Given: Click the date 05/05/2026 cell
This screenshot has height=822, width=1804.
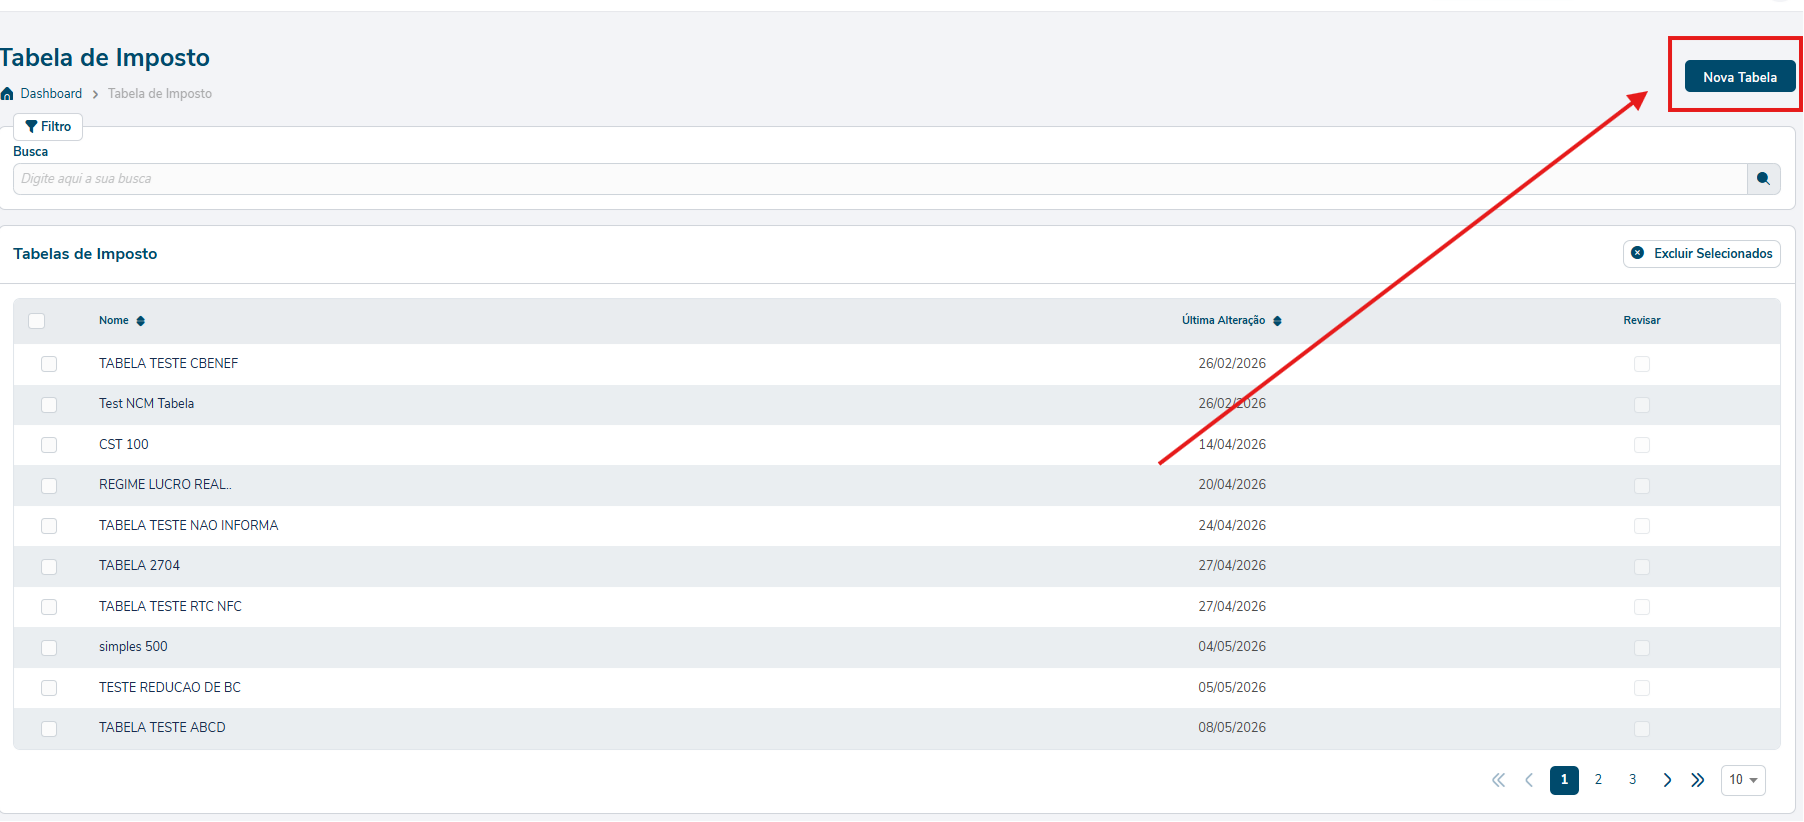Looking at the screenshot, I should click(1232, 688).
